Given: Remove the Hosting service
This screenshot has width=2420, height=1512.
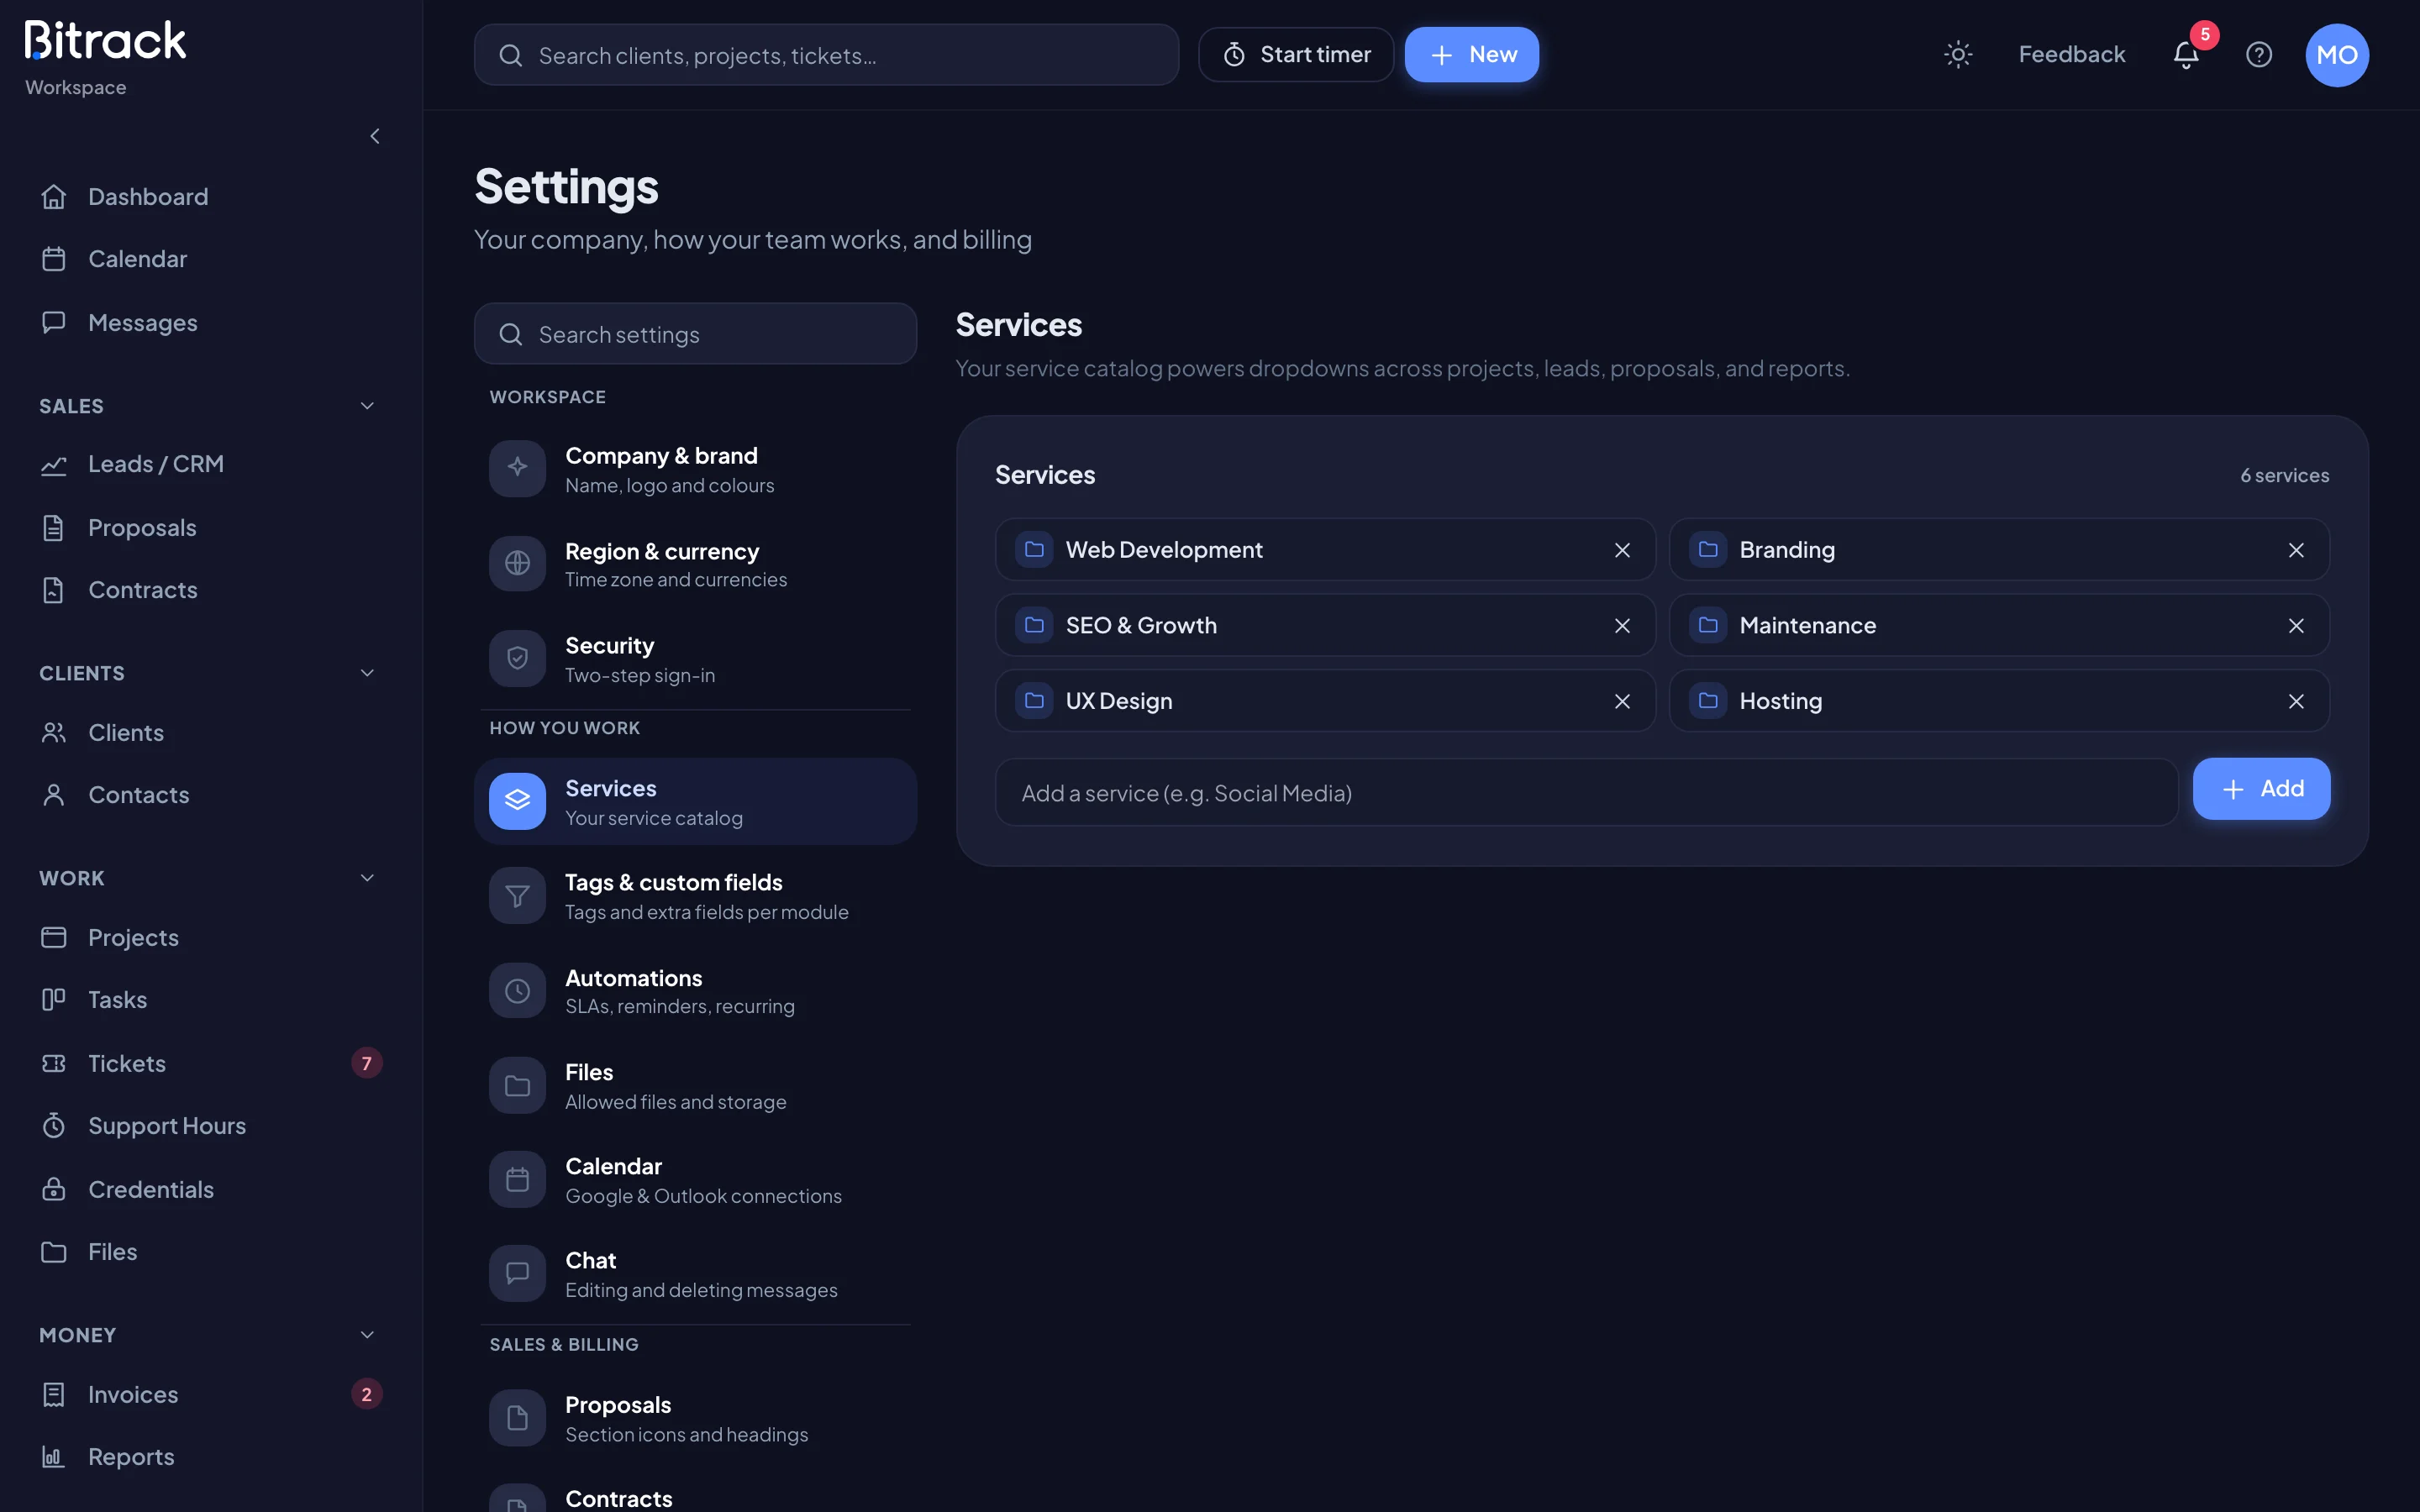Looking at the screenshot, I should (x=2296, y=702).
